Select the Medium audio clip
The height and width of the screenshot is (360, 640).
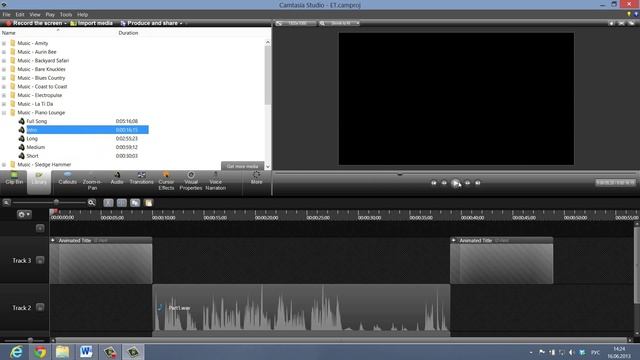pos(36,147)
